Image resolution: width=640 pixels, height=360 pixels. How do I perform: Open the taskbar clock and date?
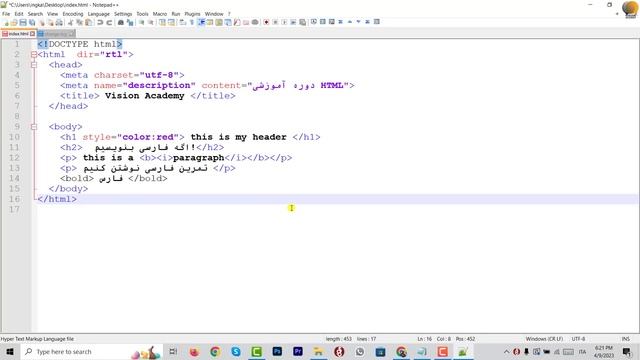tap(604, 351)
